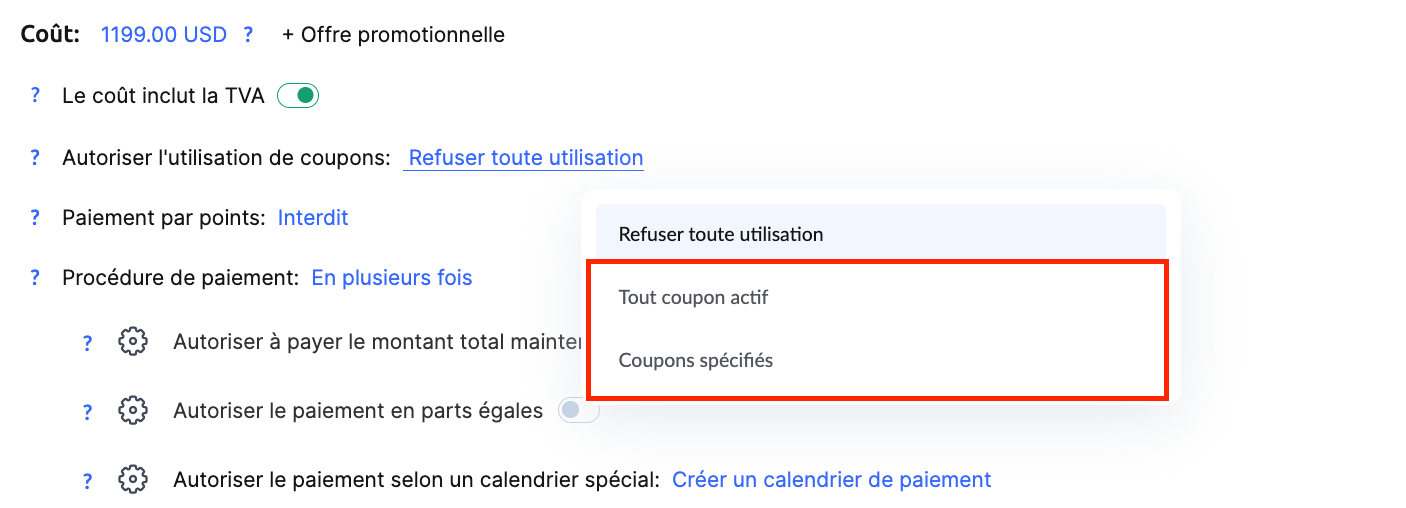Click help icon next to Autoriser l'utilisation de coupons
Image resolution: width=1406 pixels, height=508 pixels.
coord(35,157)
